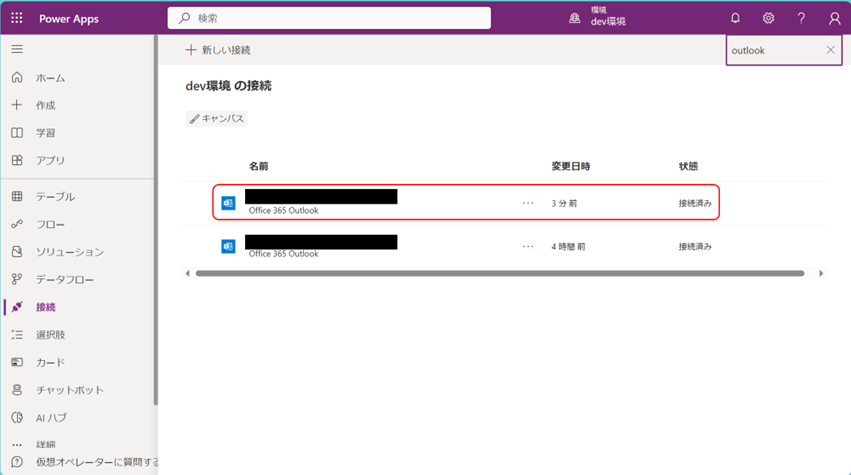Select the 4 時間 前 timestamp cell
The image size is (851, 475).
pyautogui.click(x=568, y=246)
